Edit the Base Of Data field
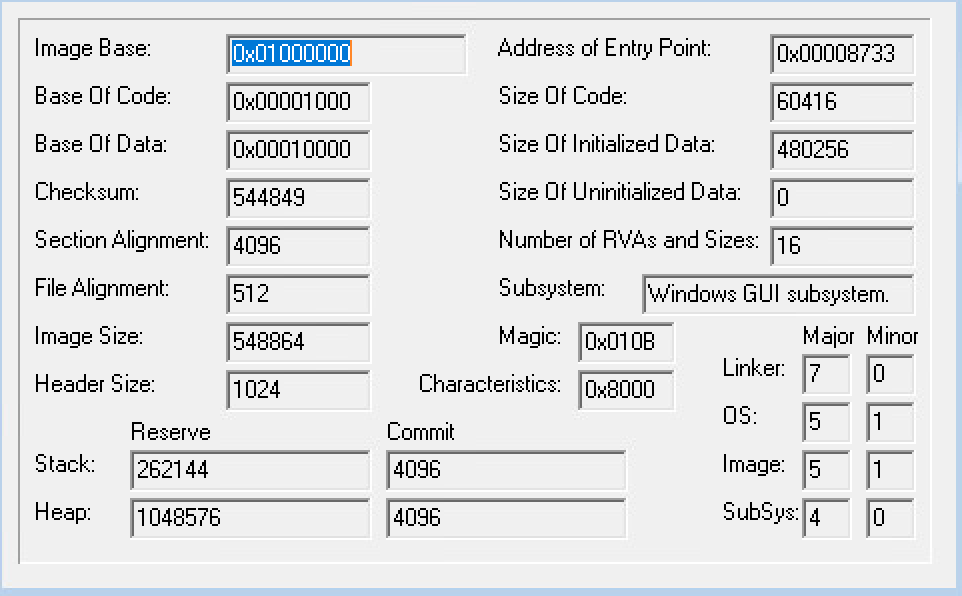This screenshot has height=596, width=962. click(x=297, y=150)
